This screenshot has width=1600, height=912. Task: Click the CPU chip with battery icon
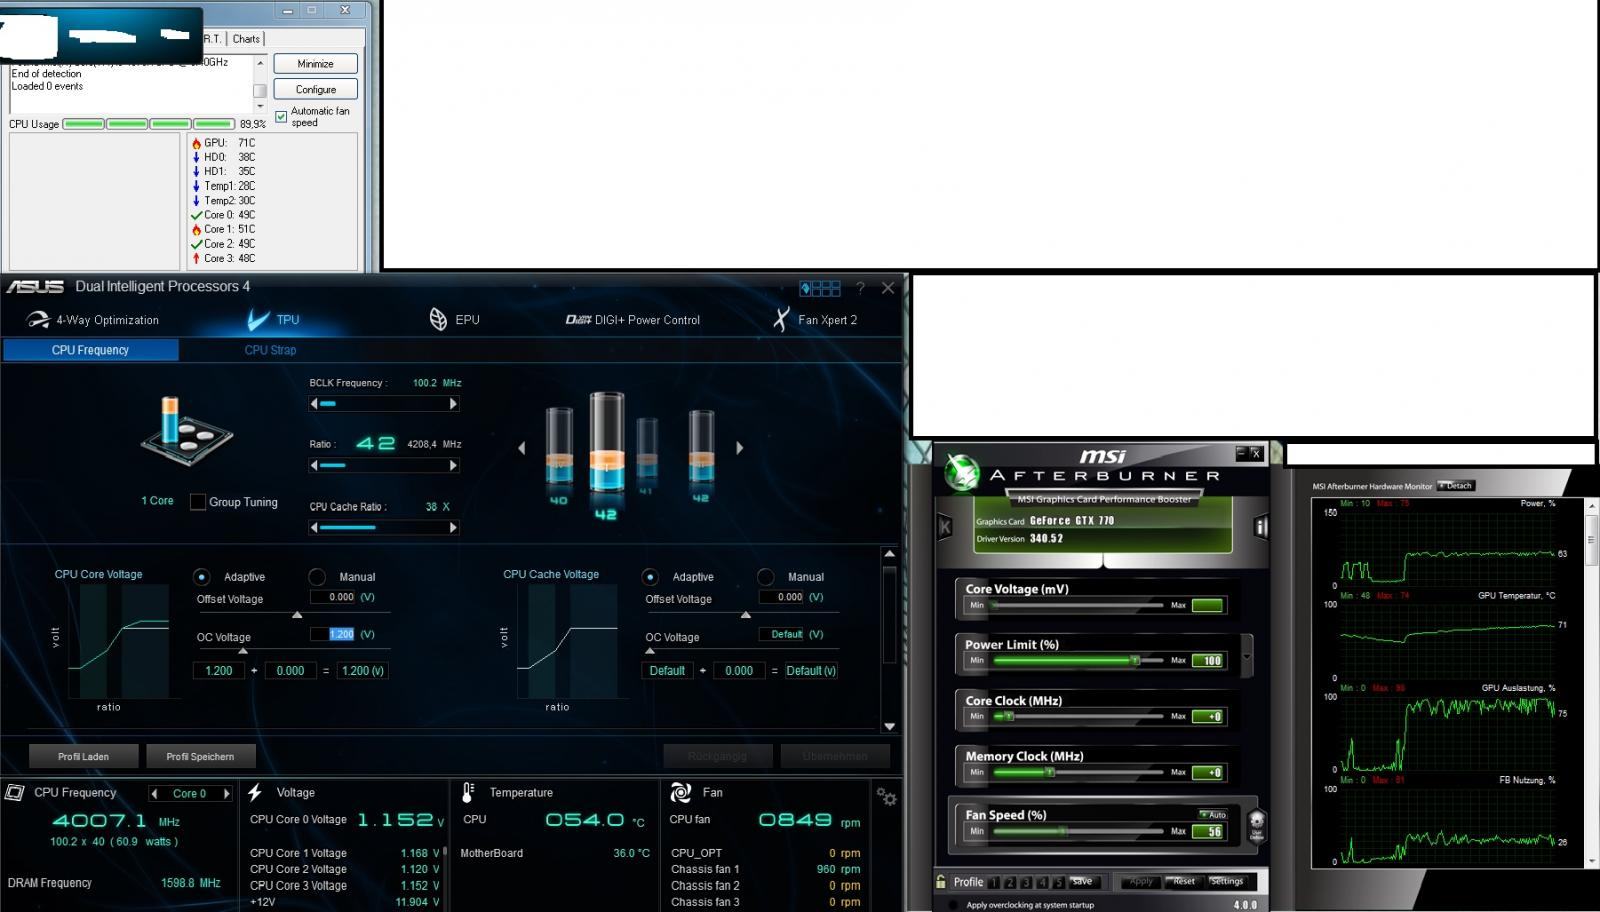pos(186,430)
